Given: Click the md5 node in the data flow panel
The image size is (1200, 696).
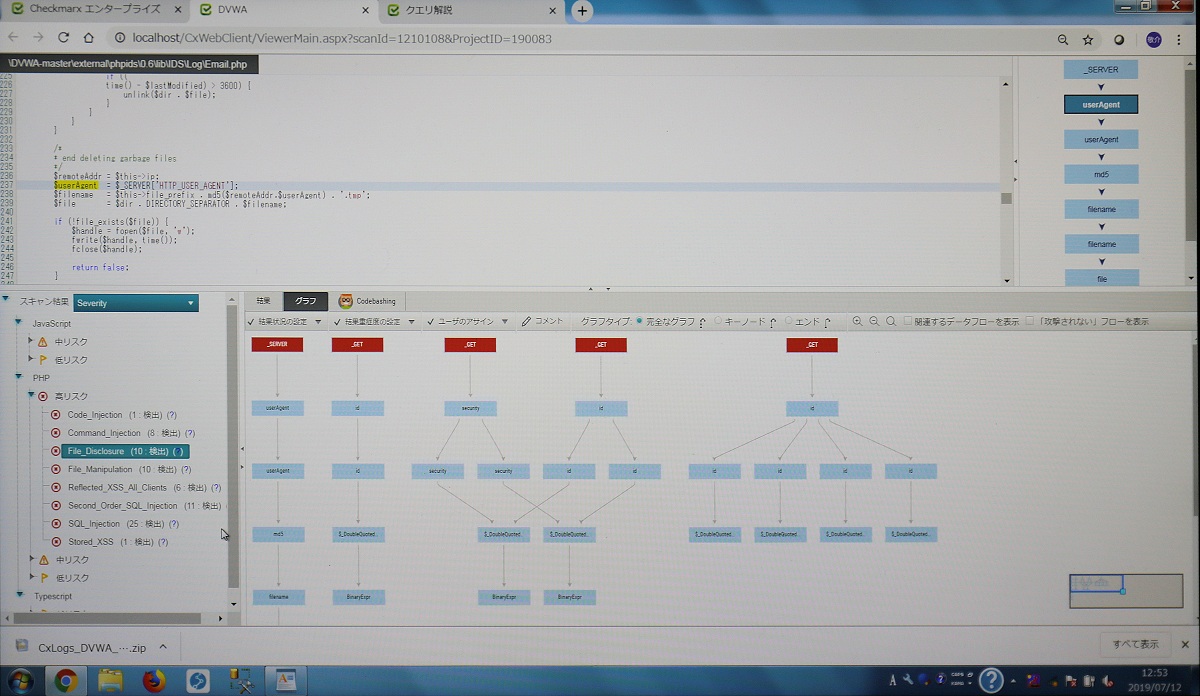Looking at the screenshot, I should pyautogui.click(x=1101, y=174).
